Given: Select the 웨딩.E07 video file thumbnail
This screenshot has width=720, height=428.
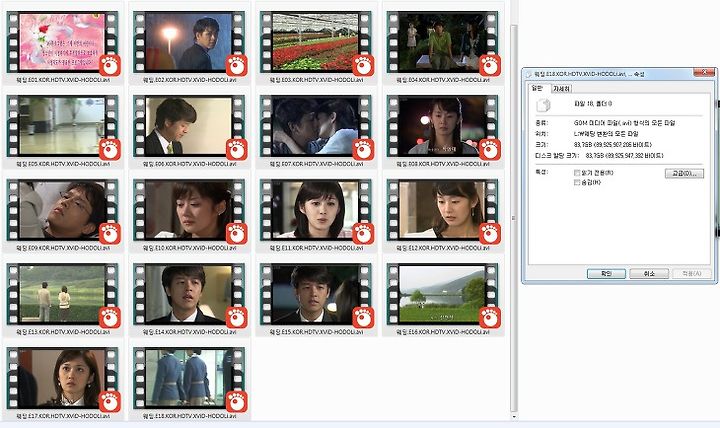Looking at the screenshot, I should click(316, 127).
